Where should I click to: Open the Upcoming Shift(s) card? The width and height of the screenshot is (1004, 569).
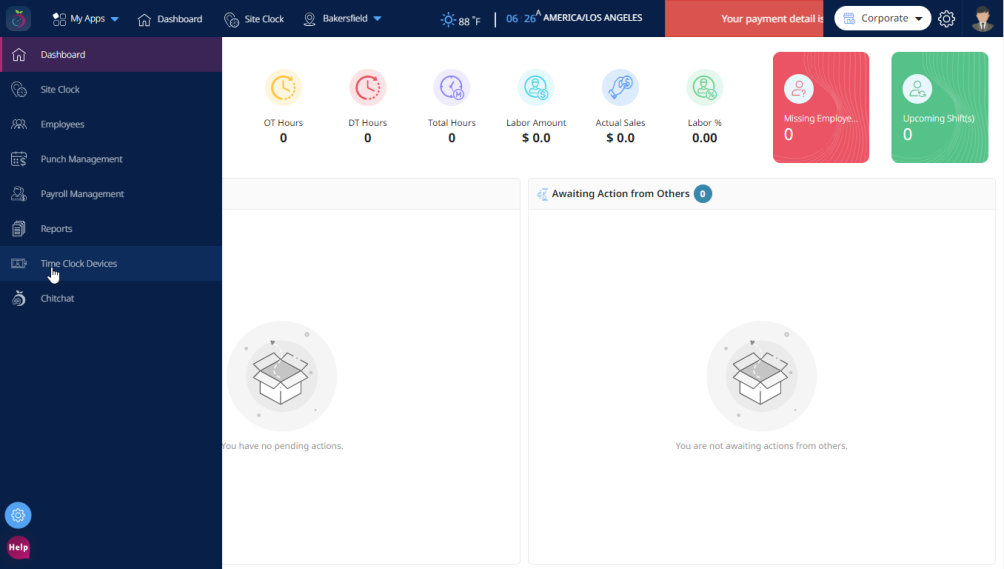coord(939,107)
